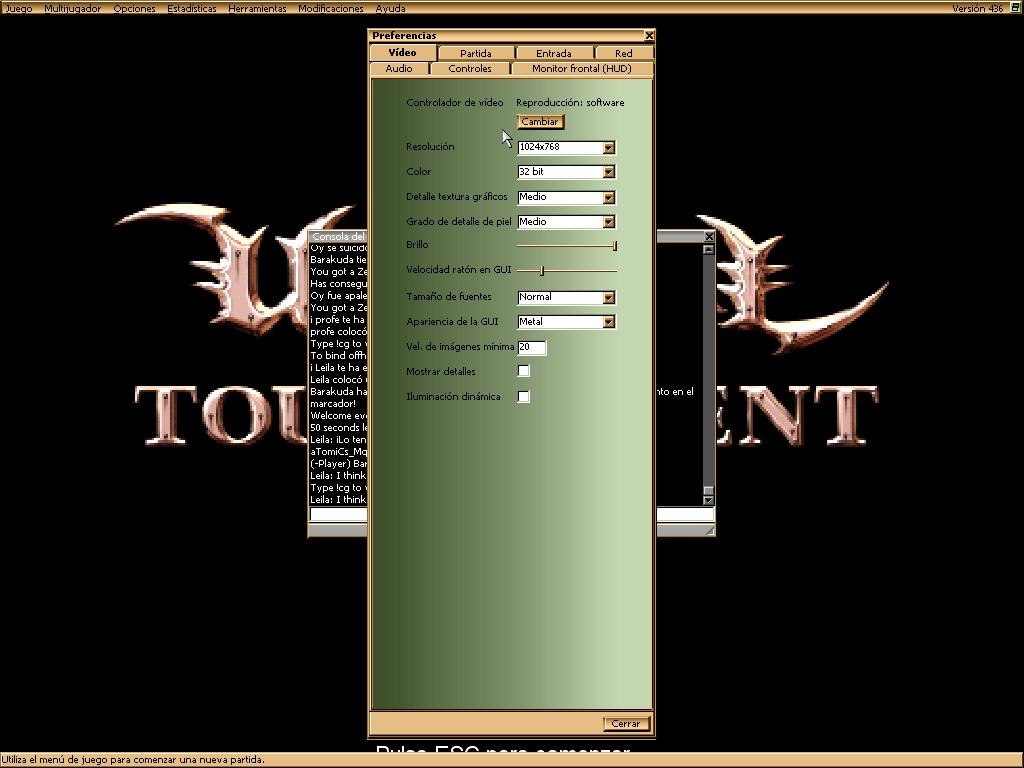
Task: Expand the Apariencia de la GUI dropdown
Action: coord(609,322)
